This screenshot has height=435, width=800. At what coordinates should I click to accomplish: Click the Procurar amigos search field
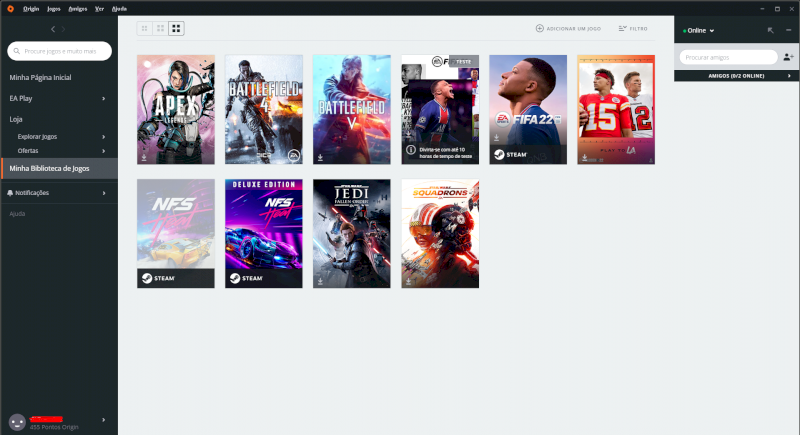tap(728, 57)
